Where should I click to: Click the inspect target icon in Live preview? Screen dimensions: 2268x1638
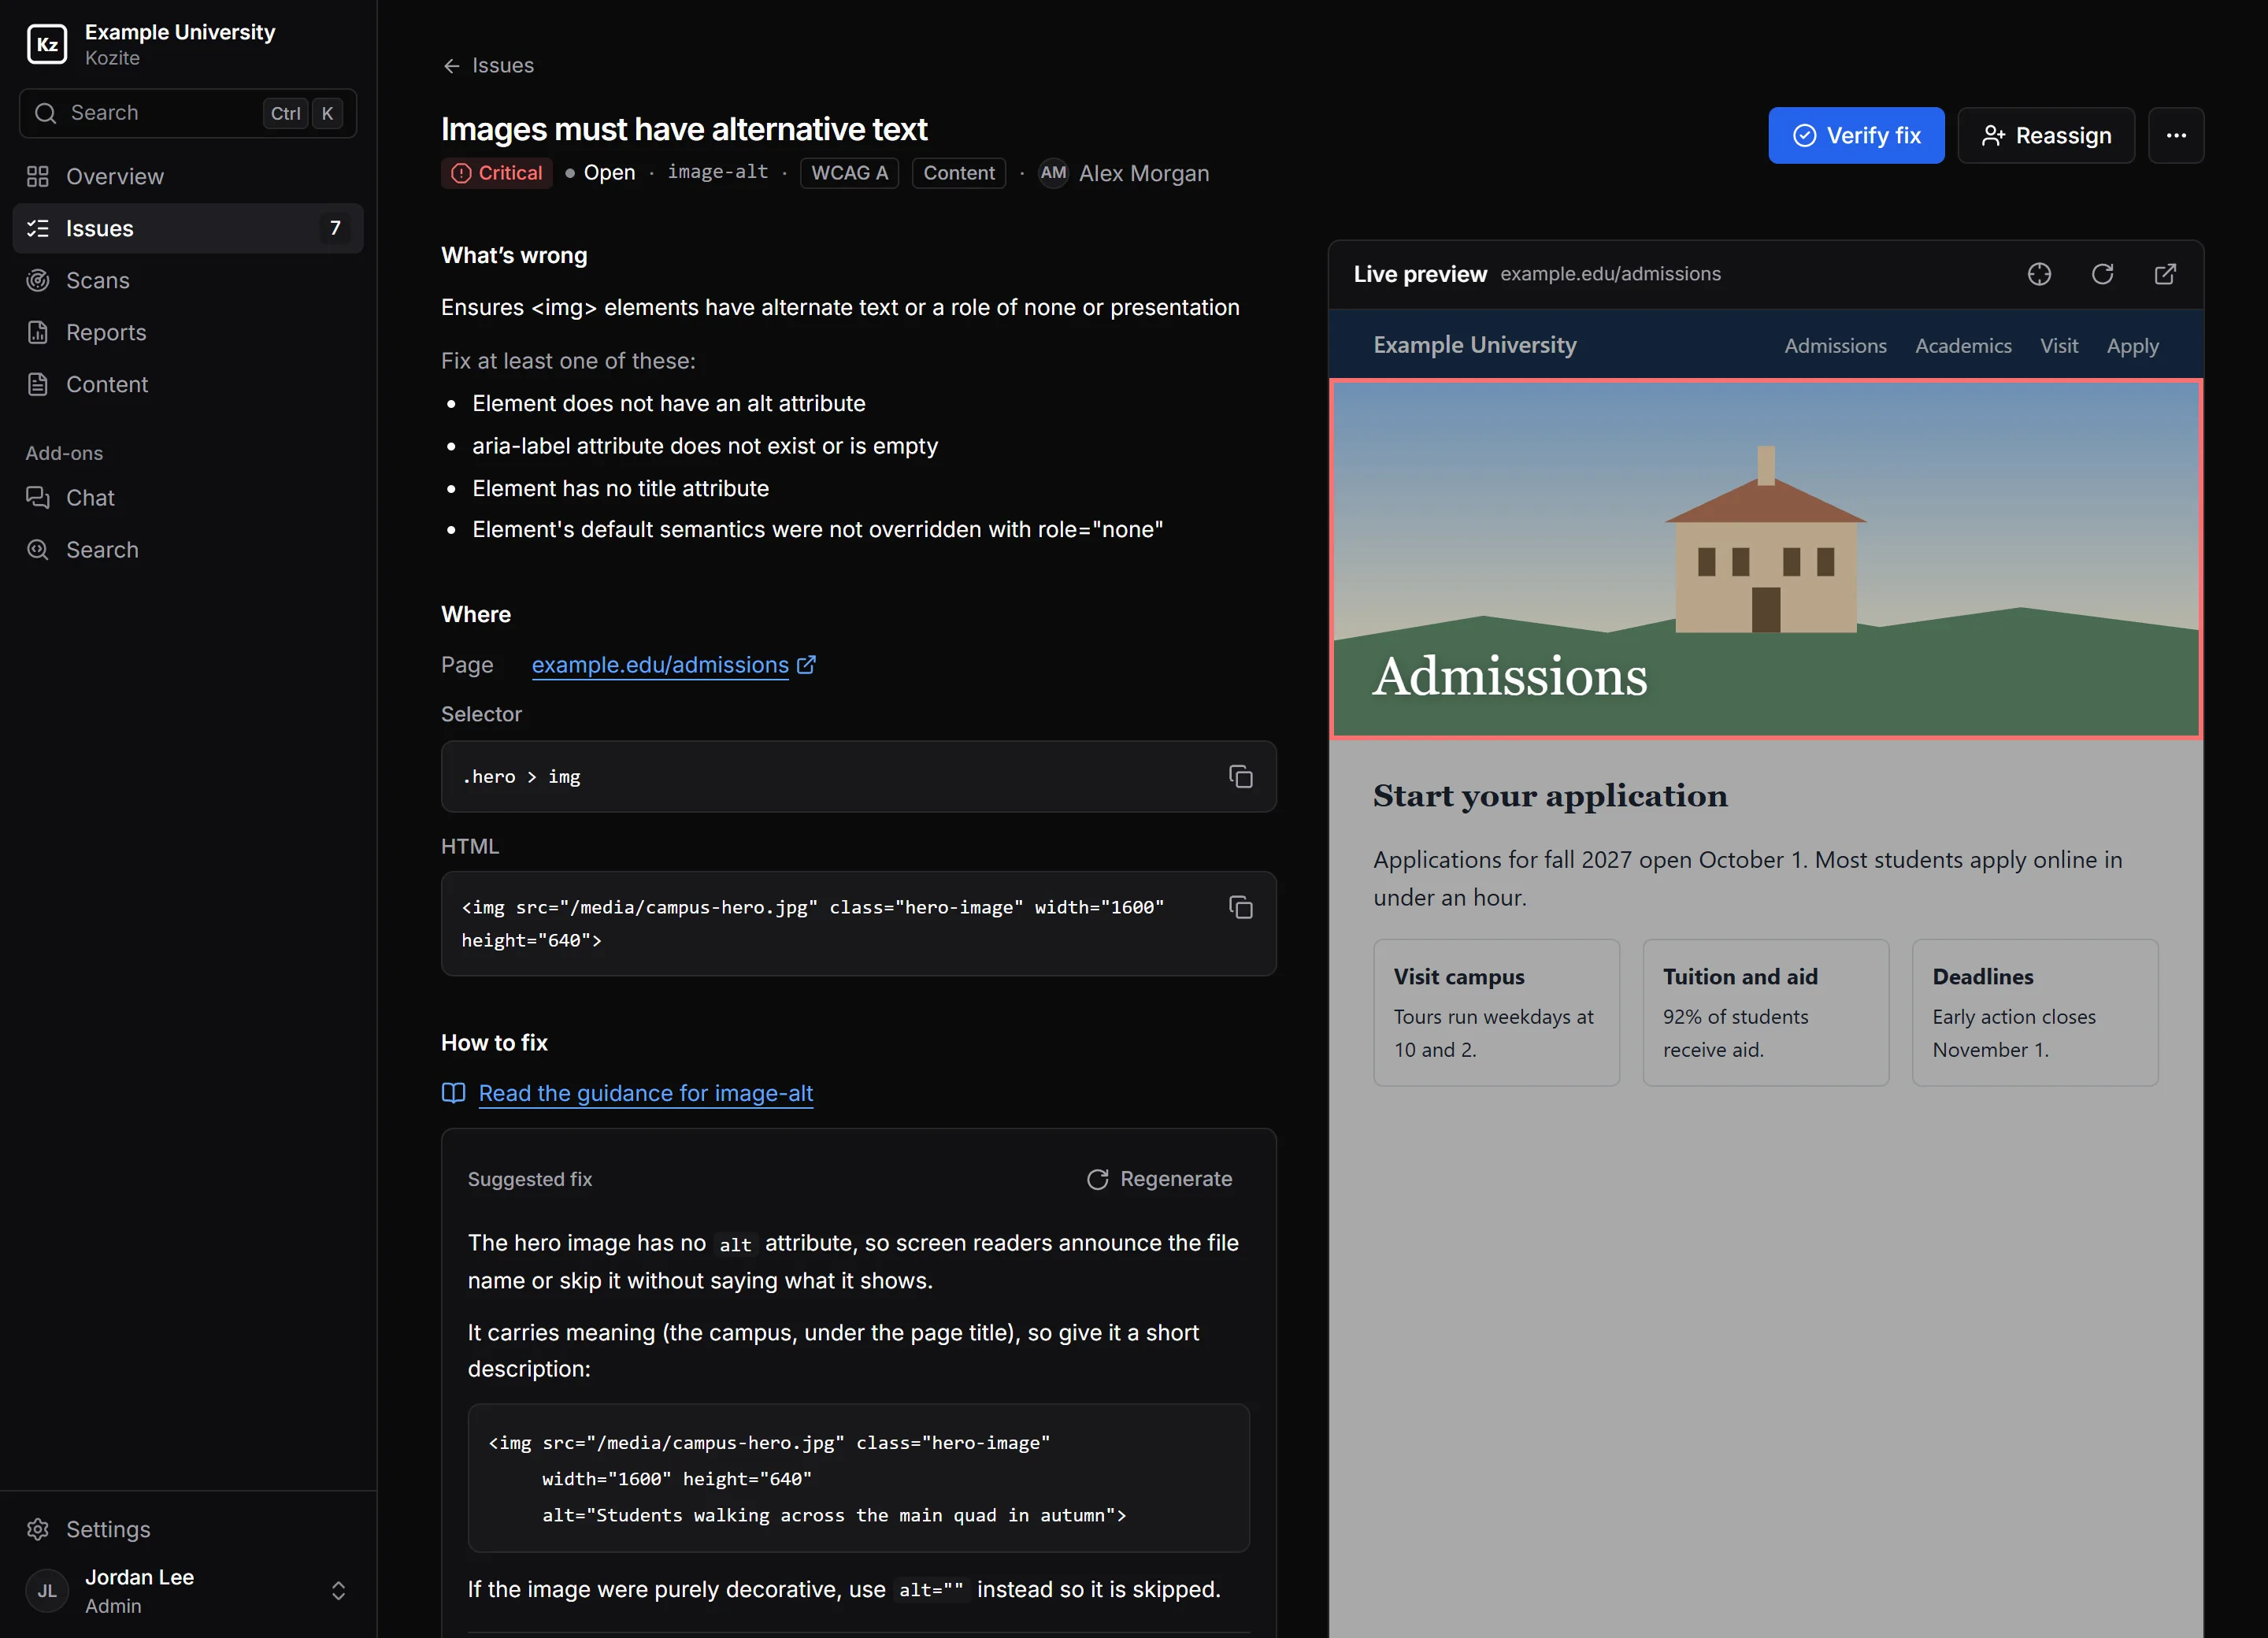(2039, 274)
